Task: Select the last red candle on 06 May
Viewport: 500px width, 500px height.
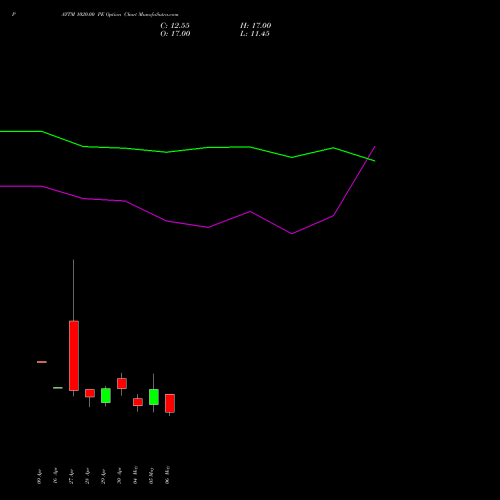Action: pyautogui.click(x=170, y=403)
